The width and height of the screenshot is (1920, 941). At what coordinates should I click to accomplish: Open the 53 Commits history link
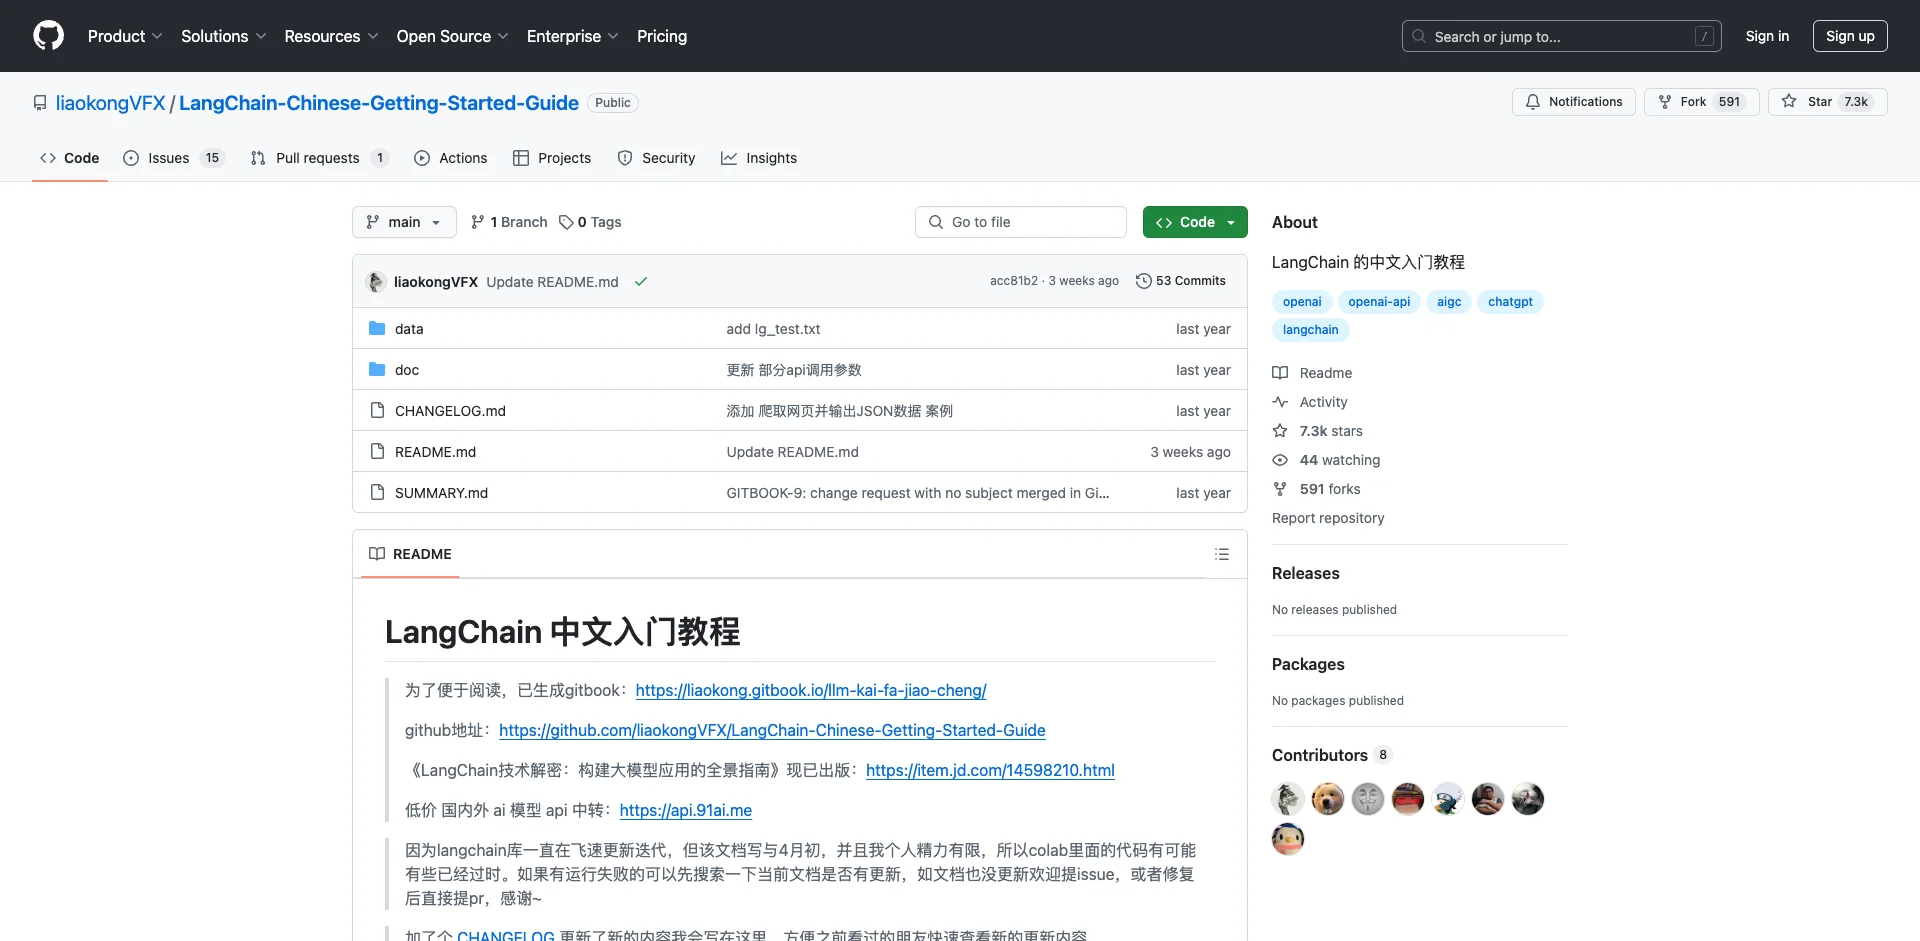[1181, 281]
